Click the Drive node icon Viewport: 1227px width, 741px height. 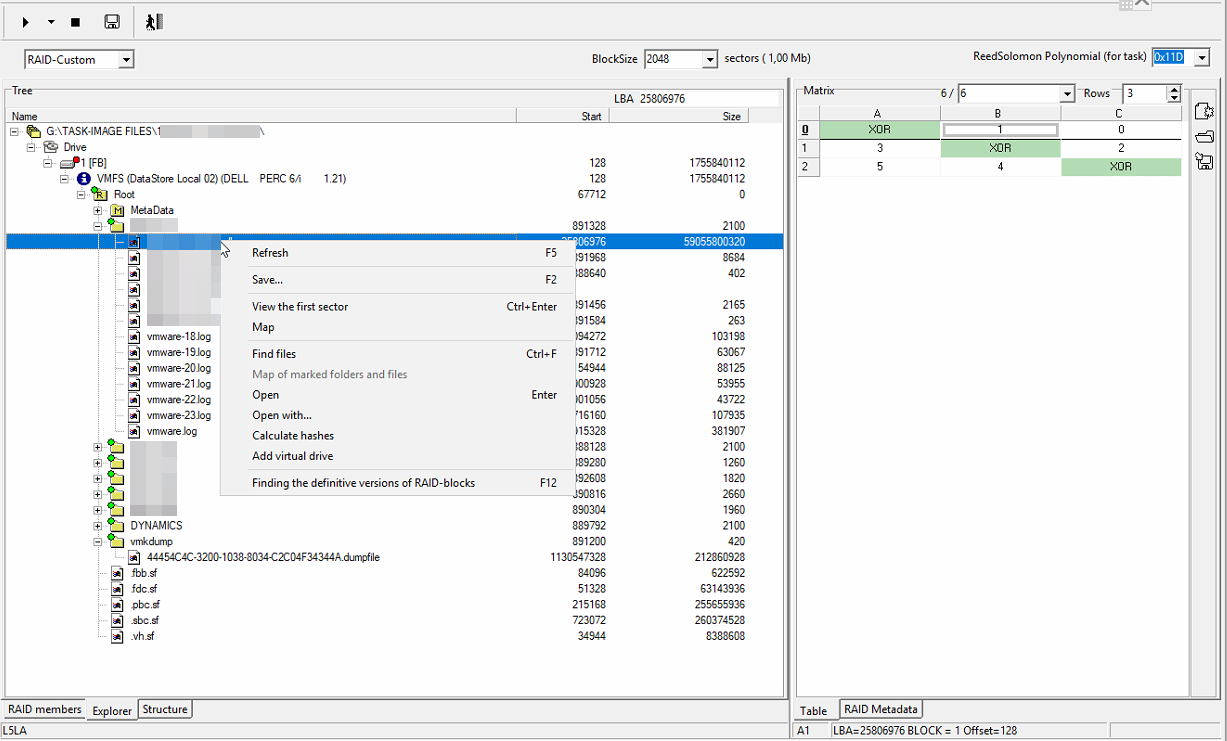pyautogui.click(x=51, y=147)
